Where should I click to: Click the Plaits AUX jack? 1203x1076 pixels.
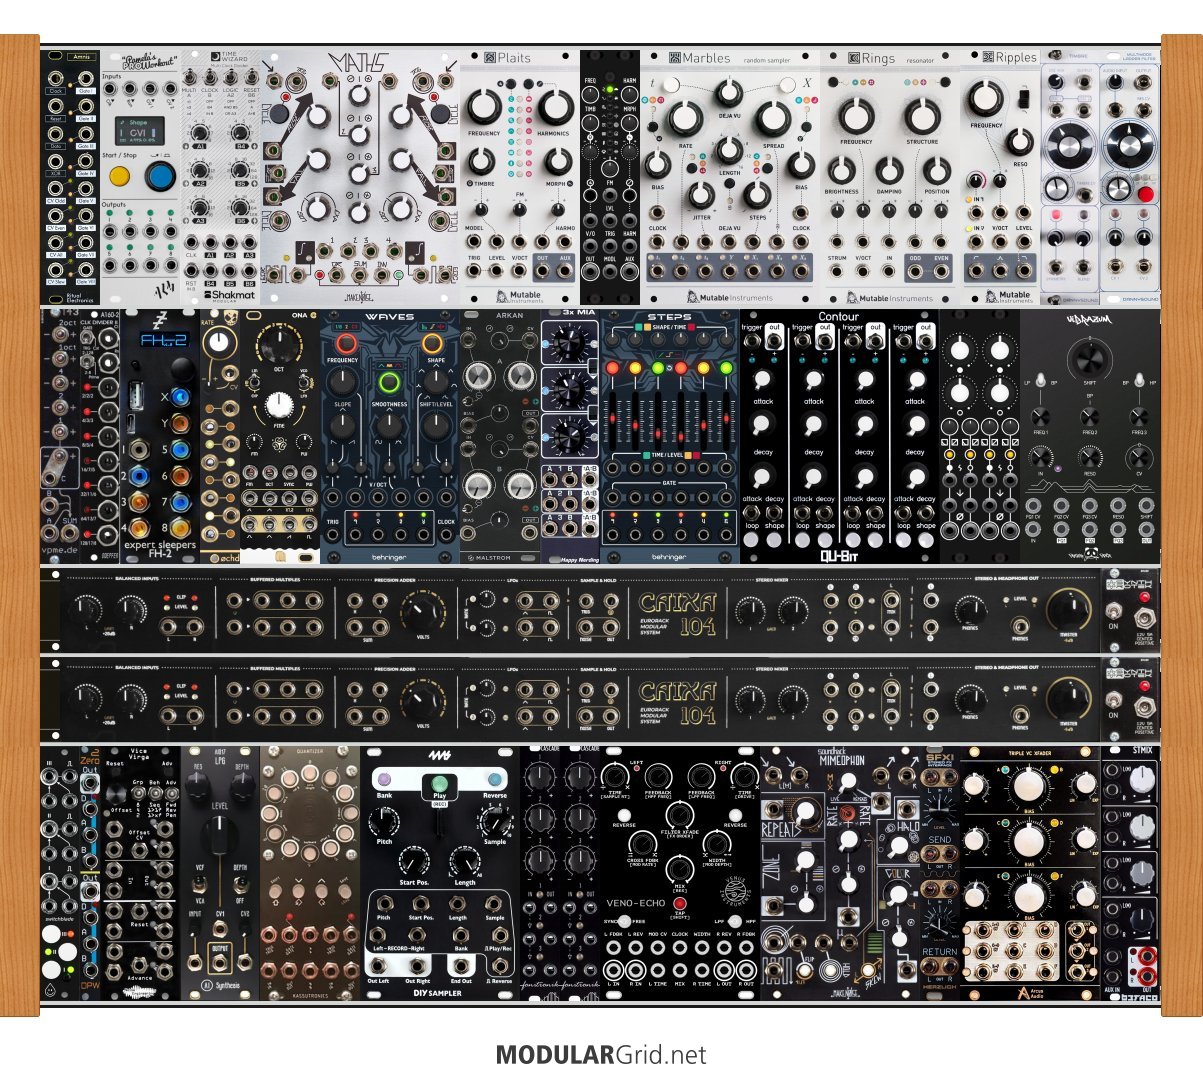pos(565,270)
